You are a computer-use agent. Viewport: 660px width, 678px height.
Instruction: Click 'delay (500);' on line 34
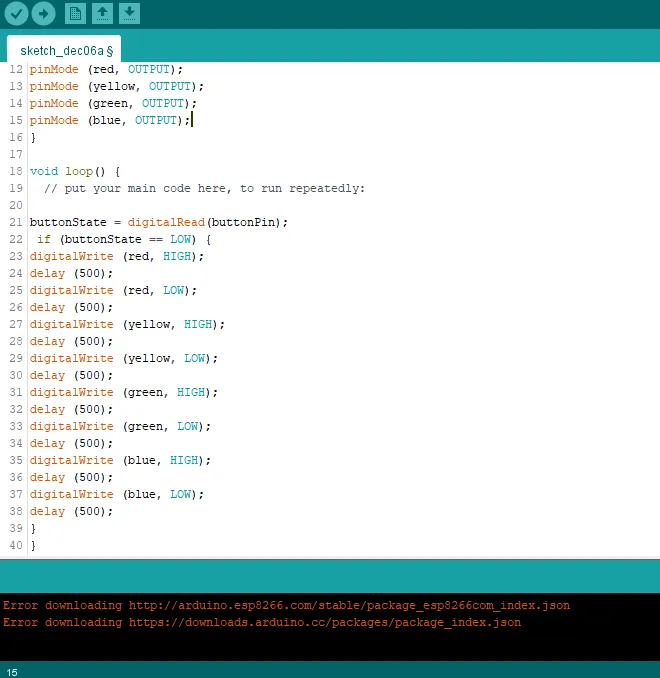pyautogui.click(x=71, y=444)
